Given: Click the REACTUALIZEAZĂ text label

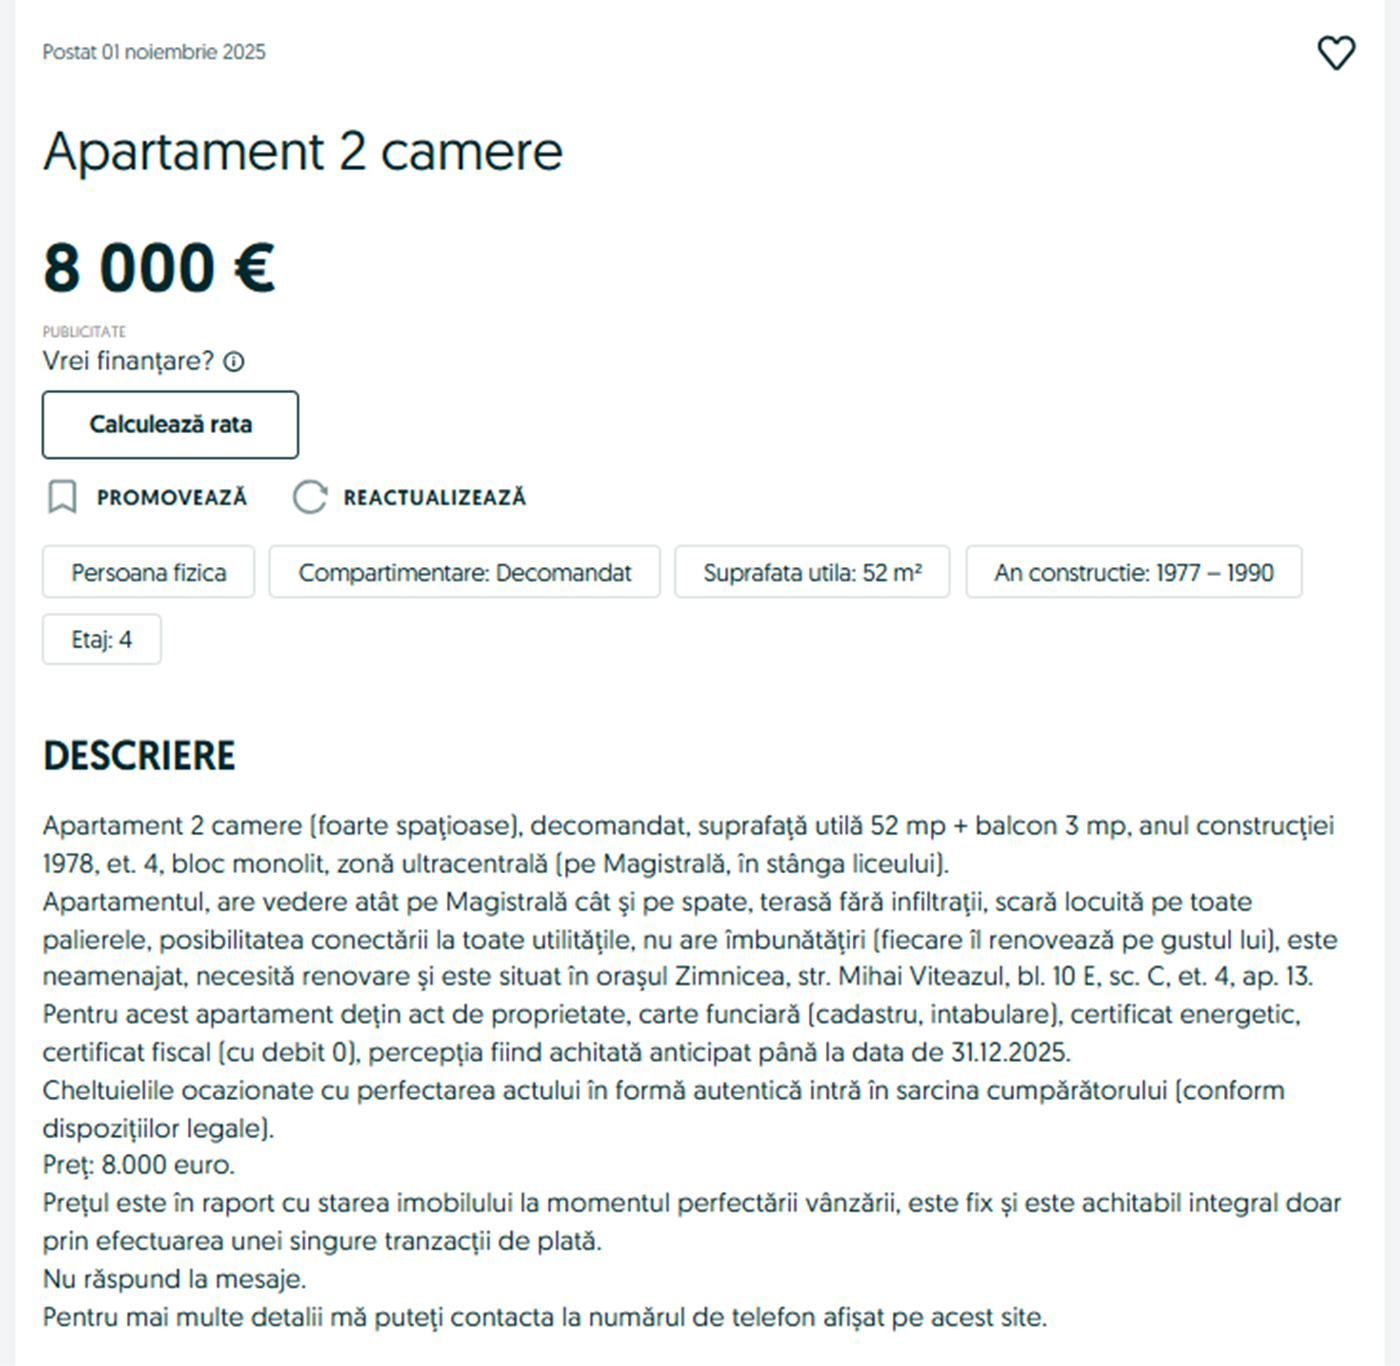Looking at the screenshot, I should 434,498.
